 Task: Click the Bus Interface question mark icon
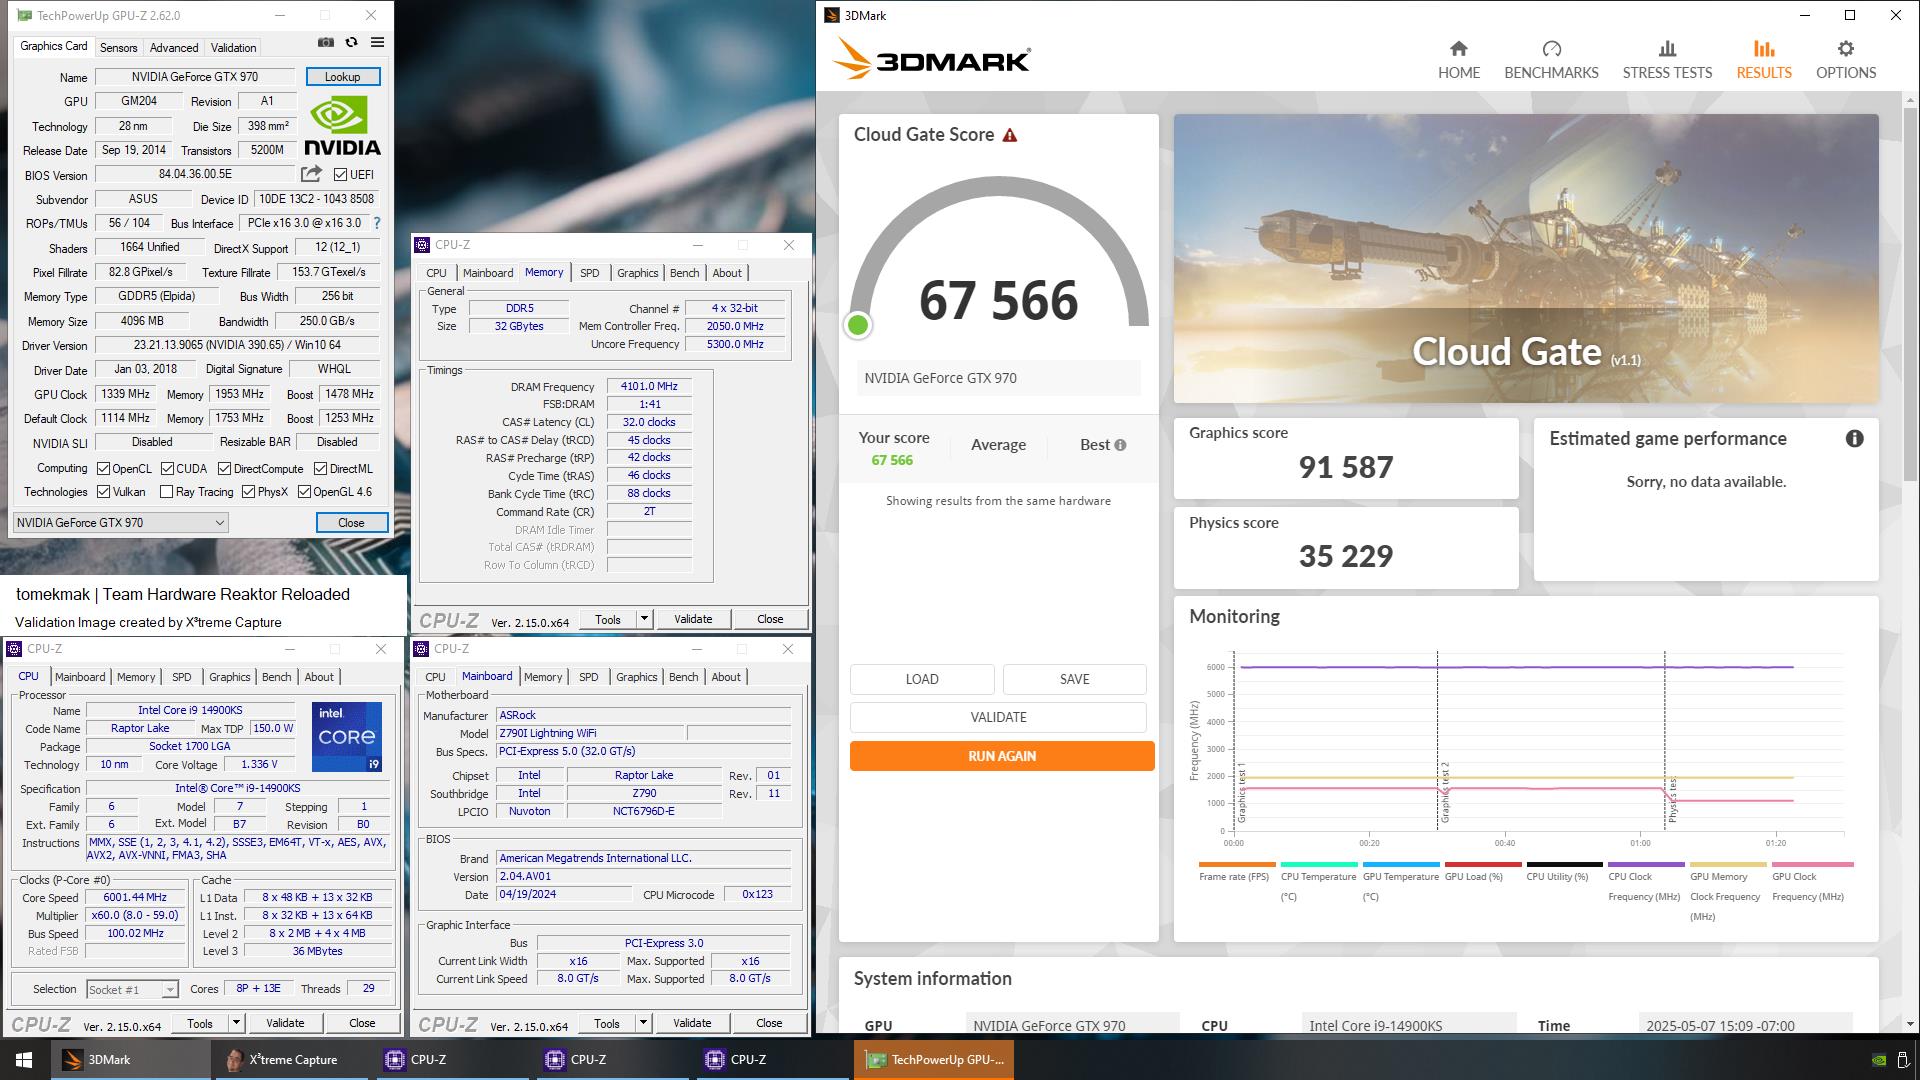click(x=377, y=223)
